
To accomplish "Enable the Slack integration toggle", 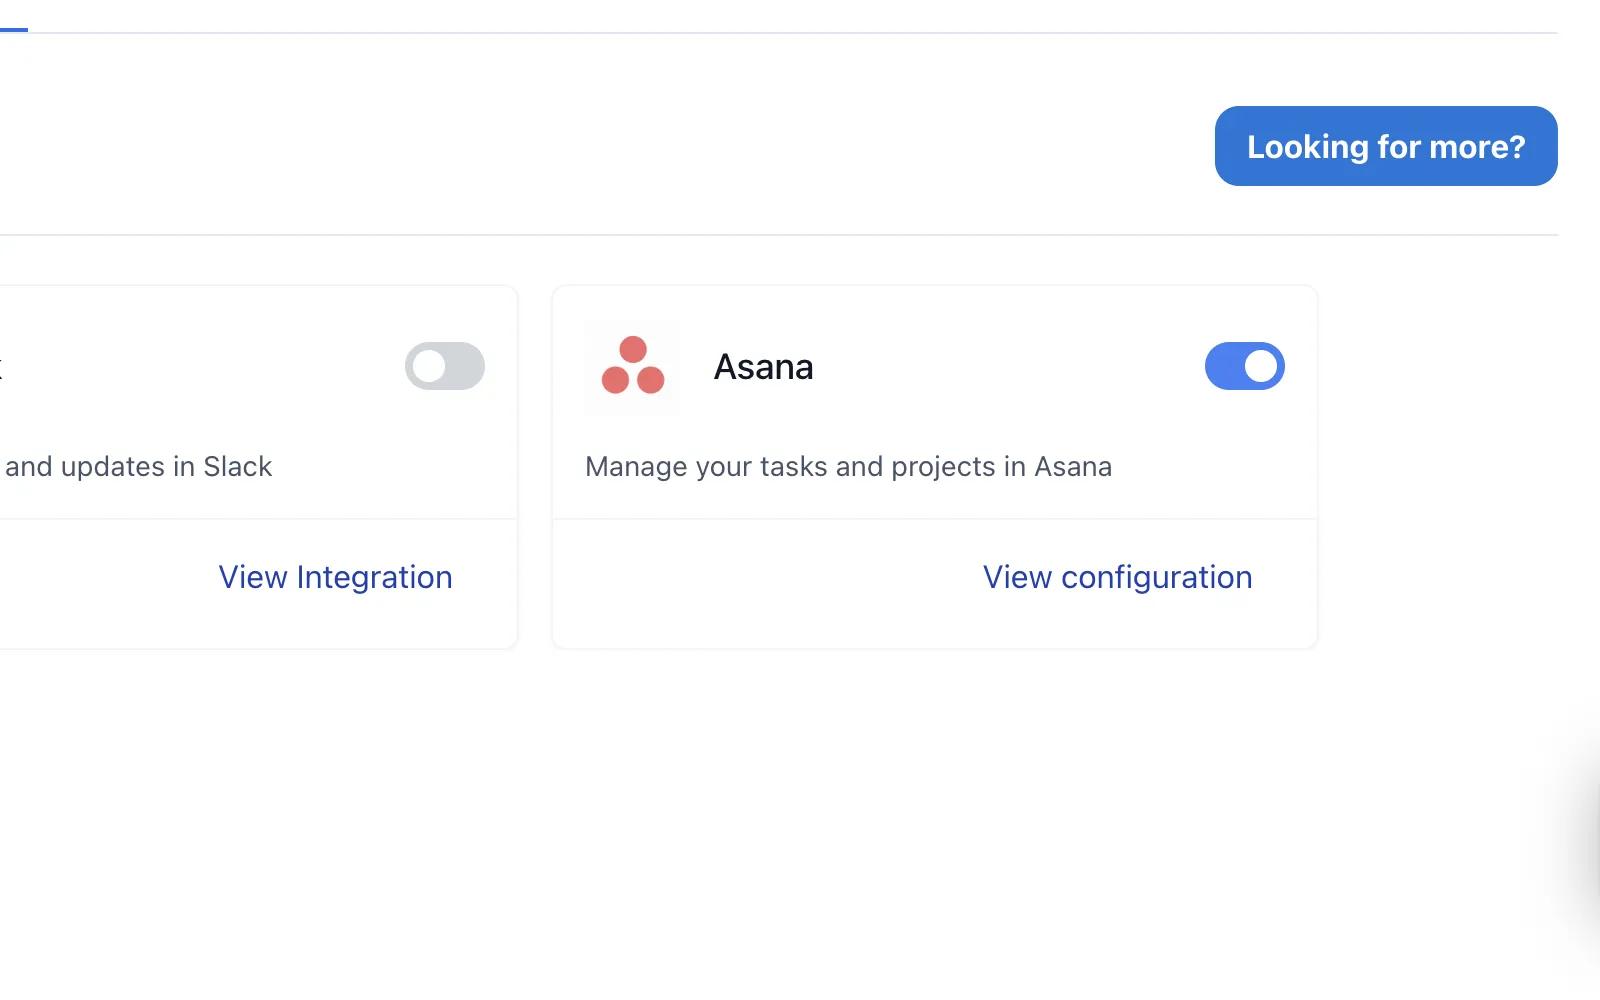I will coord(445,366).
